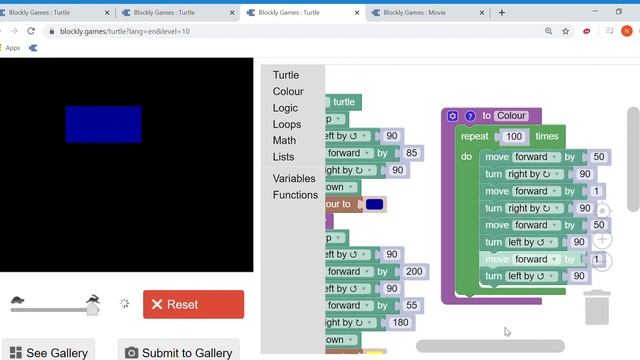The image size is (640, 360).
Task: Click the repeat block label
Action: pos(474,136)
